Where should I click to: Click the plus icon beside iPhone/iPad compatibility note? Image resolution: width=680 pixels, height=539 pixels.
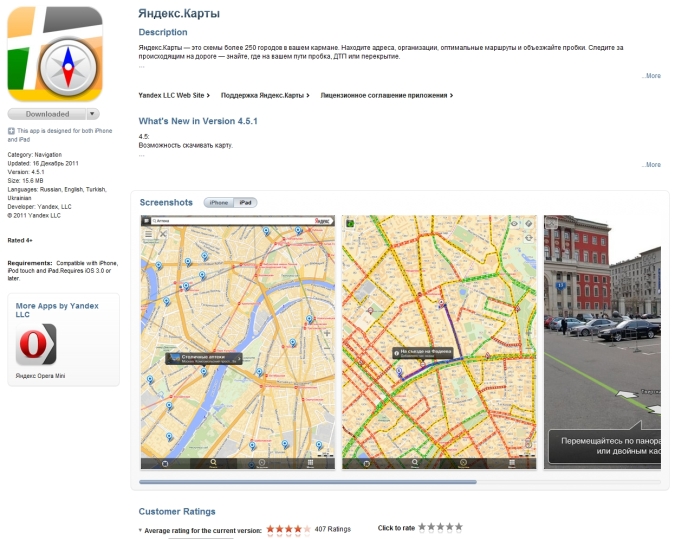[11, 131]
